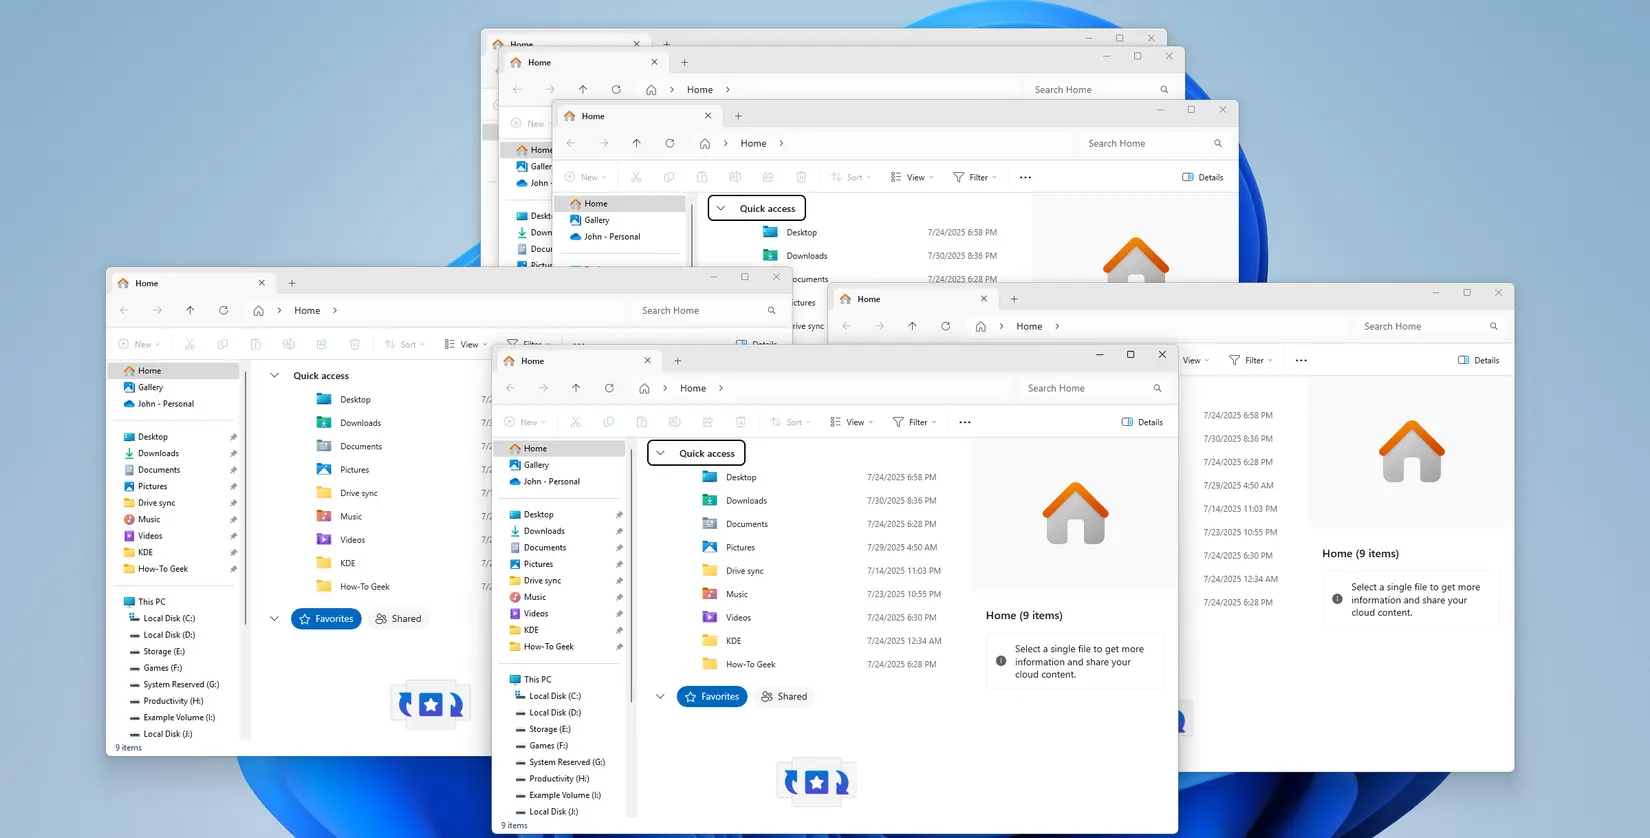The height and width of the screenshot is (838, 1650).
Task: Refresh the front window's Home view
Action: (609, 388)
